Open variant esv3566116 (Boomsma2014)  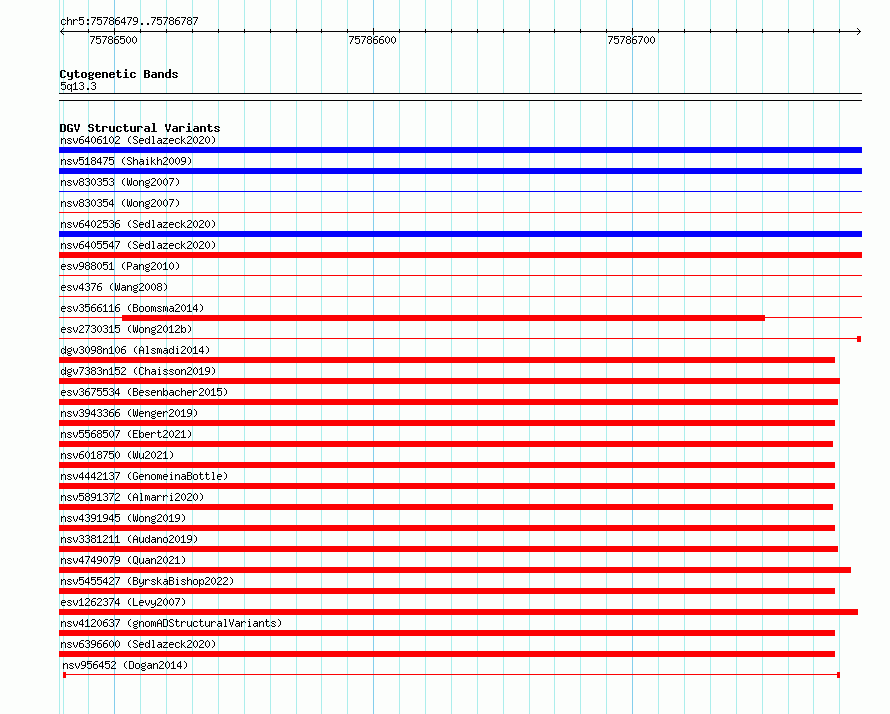(x=132, y=308)
